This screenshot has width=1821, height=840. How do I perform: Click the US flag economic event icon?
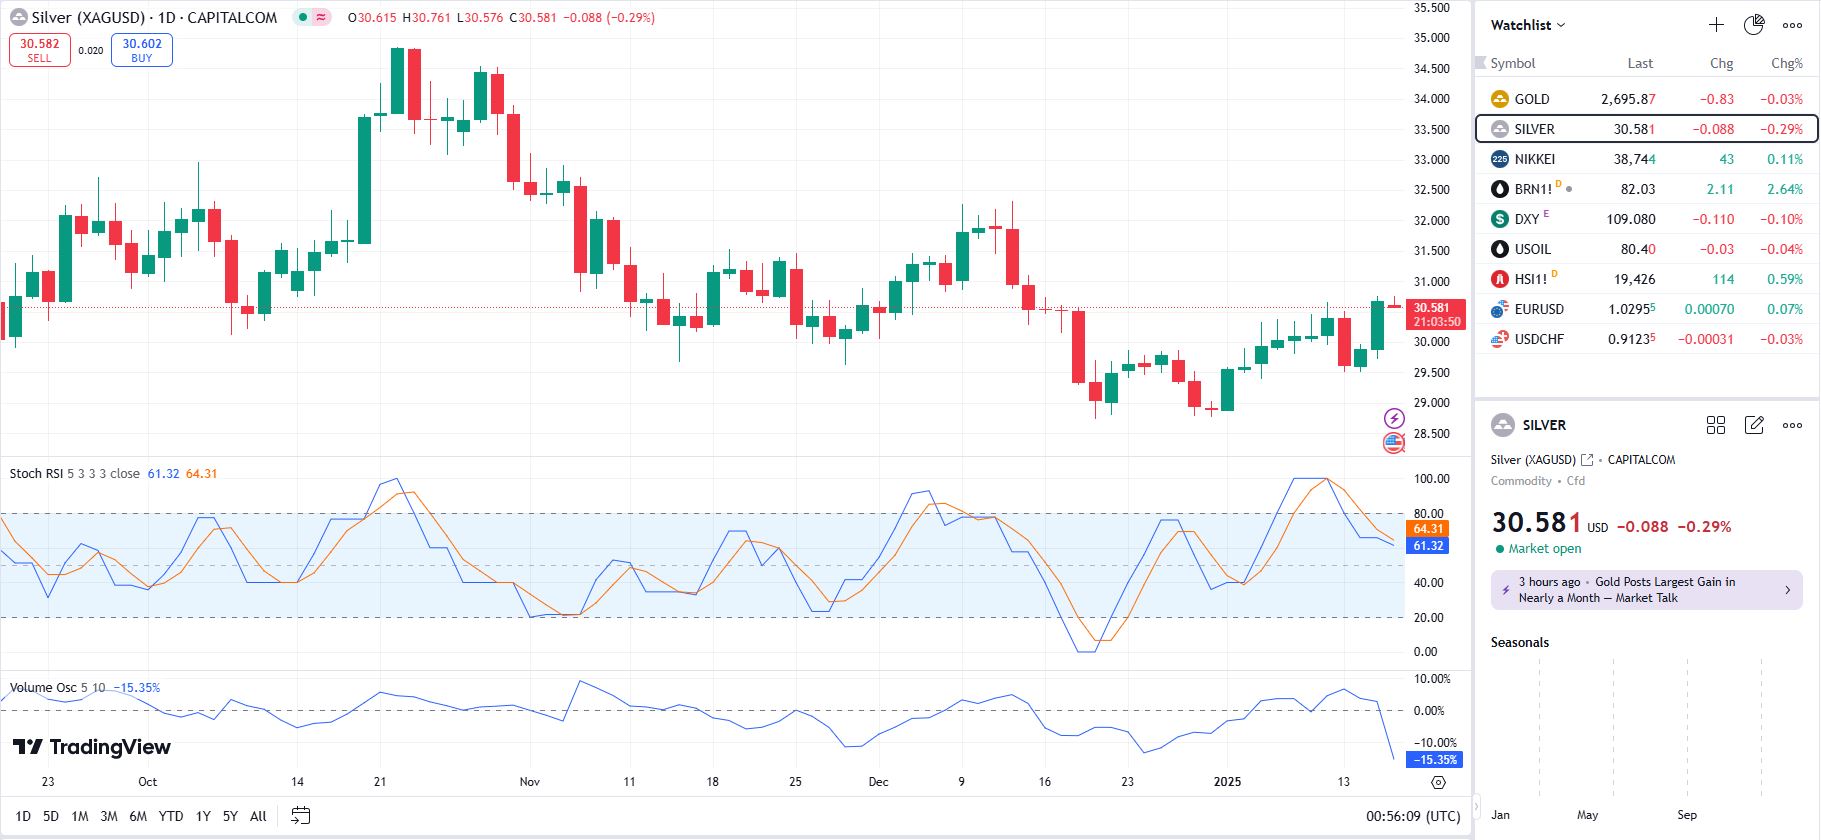(1394, 442)
